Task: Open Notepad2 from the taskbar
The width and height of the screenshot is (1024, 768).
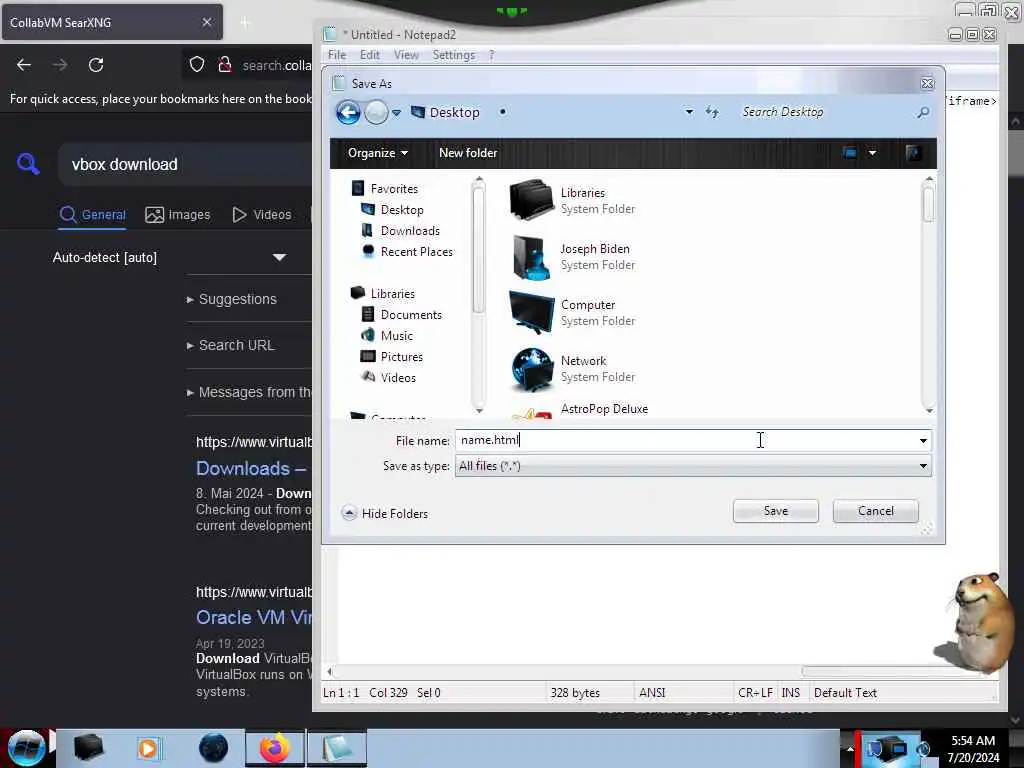Action: pyautogui.click(x=337, y=748)
